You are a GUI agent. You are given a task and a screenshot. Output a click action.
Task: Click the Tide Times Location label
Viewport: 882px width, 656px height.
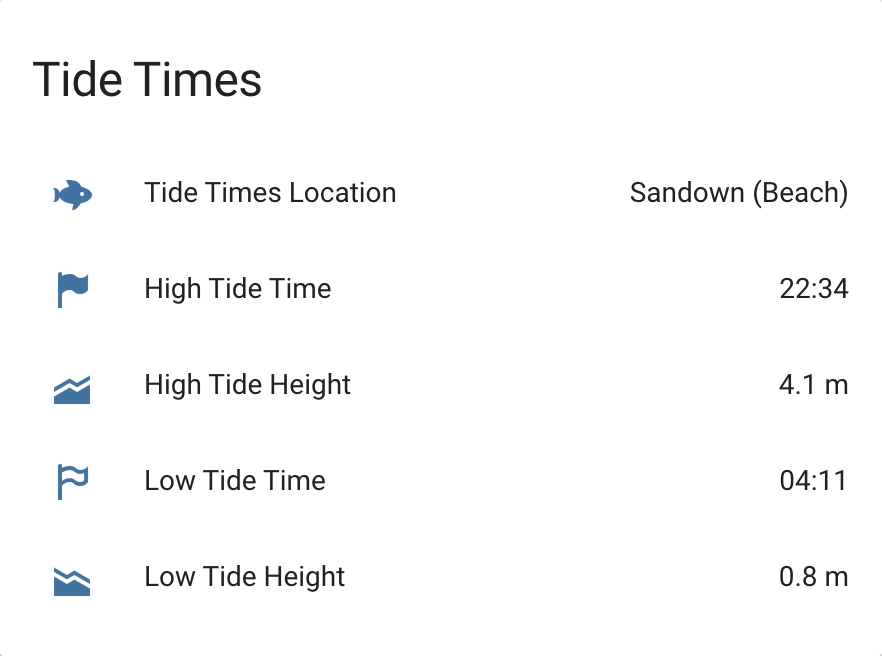pyautogui.click(x=270, y=193)
